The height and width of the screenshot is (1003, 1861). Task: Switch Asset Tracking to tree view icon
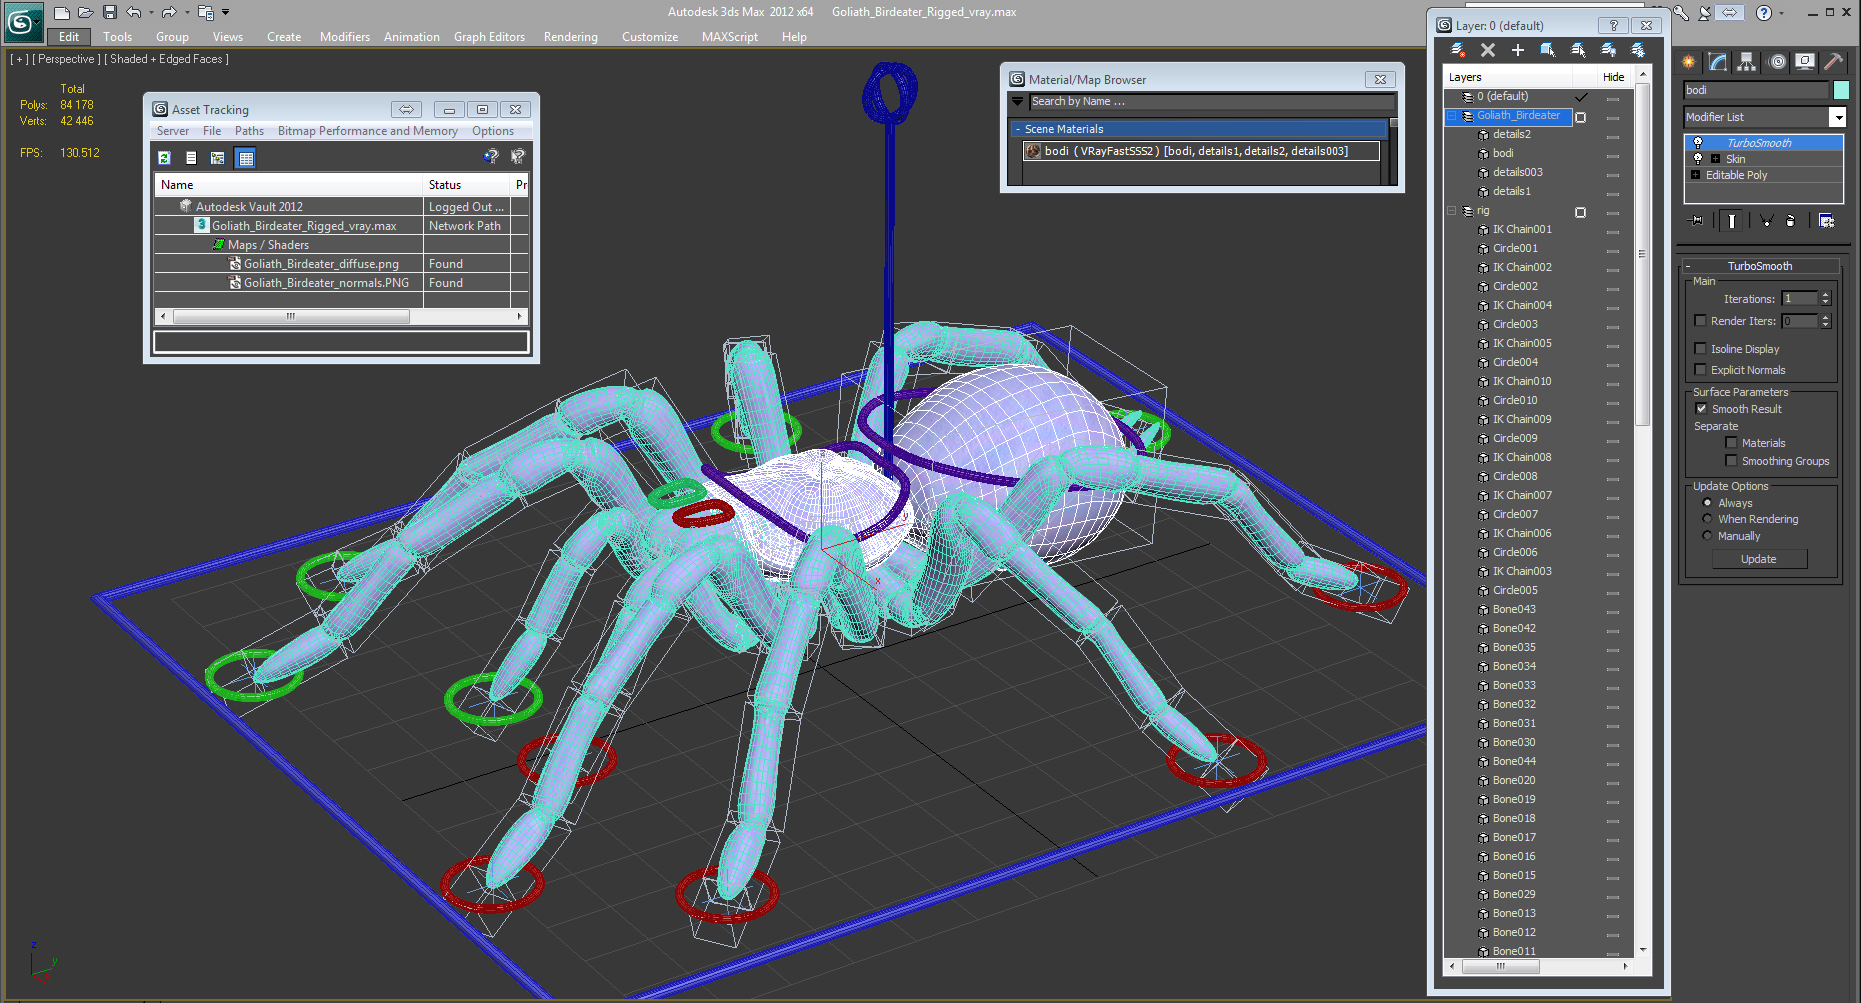coord(217,157)
